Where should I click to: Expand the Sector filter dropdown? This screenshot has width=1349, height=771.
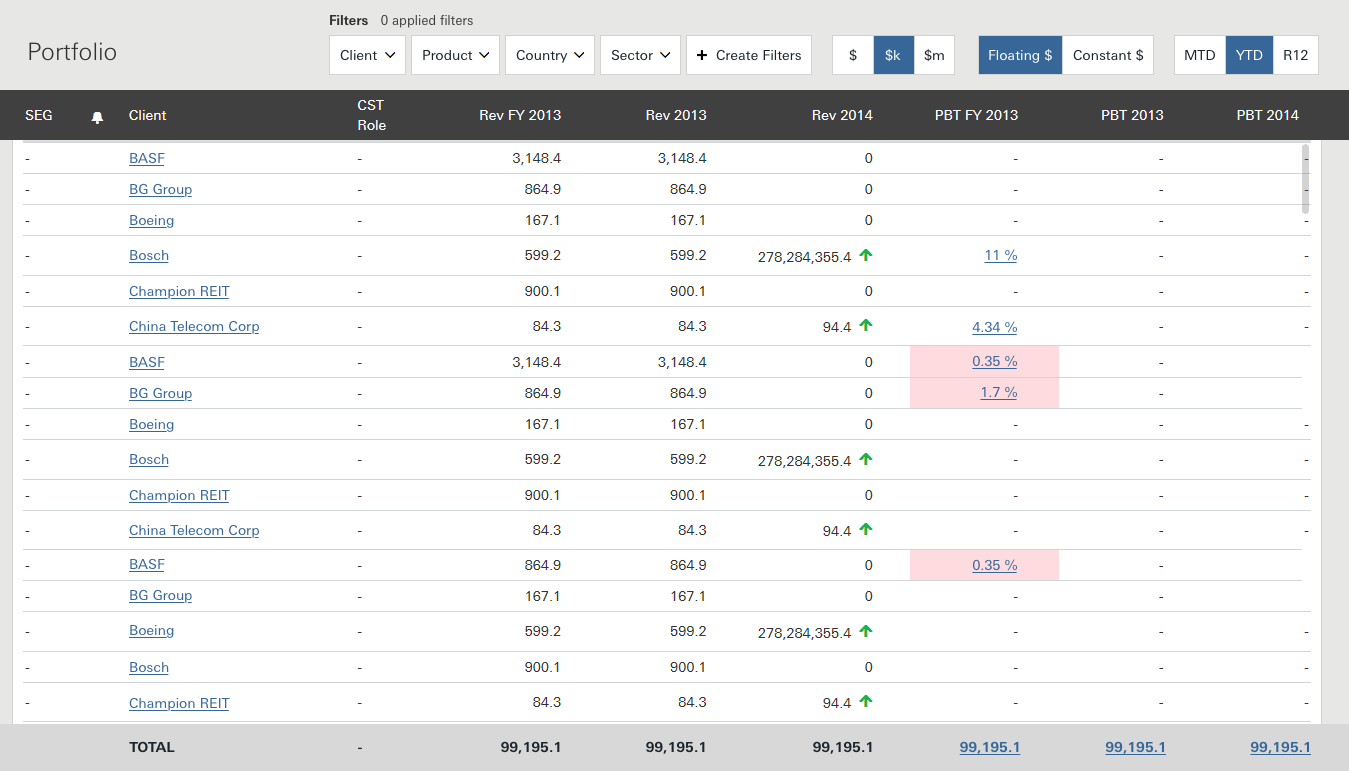point(640,55)
